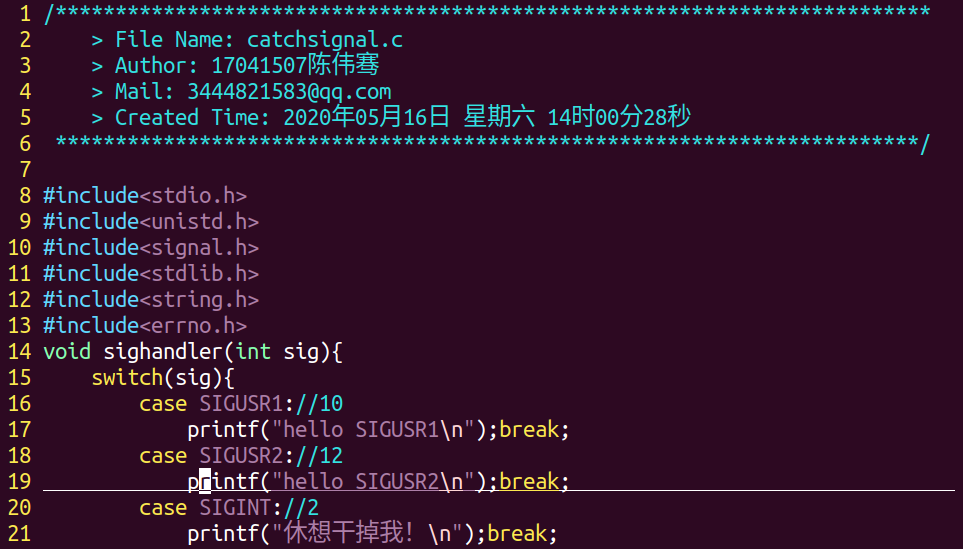Viewport: 963px width, 549px height.
Task: Click the break keyword on line 17
Action: [x=529, y=430]
